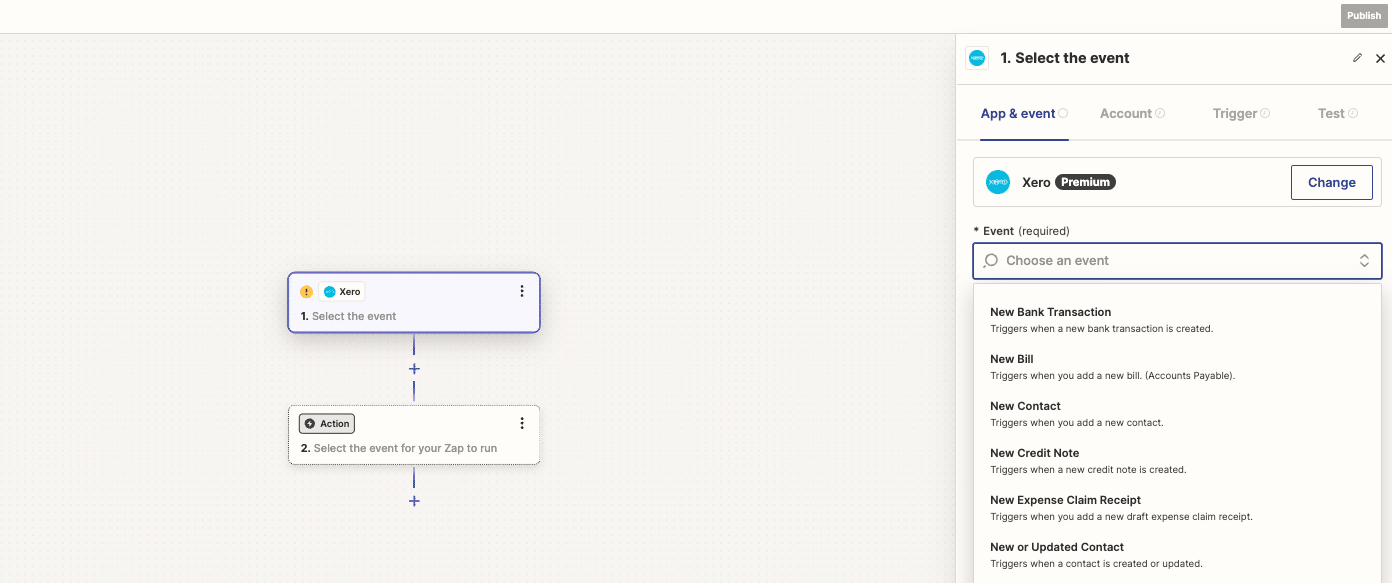The width and height of the screenshot is (1392, 583).
Task: Click the Xero app chip on step 1
Action: pyautogui.click(x=342, y=292)
